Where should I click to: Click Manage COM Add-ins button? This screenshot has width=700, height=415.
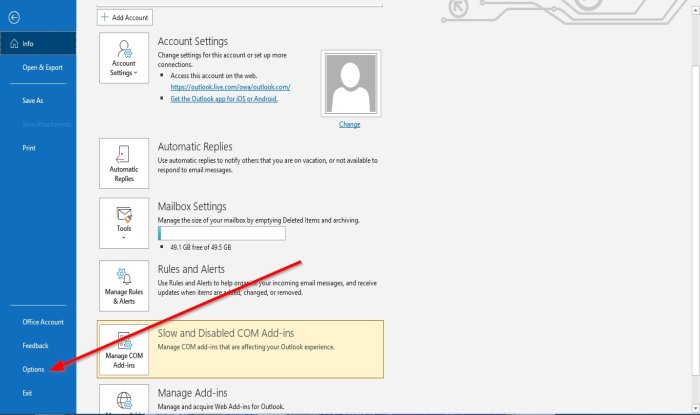click(x=124, y=350)
